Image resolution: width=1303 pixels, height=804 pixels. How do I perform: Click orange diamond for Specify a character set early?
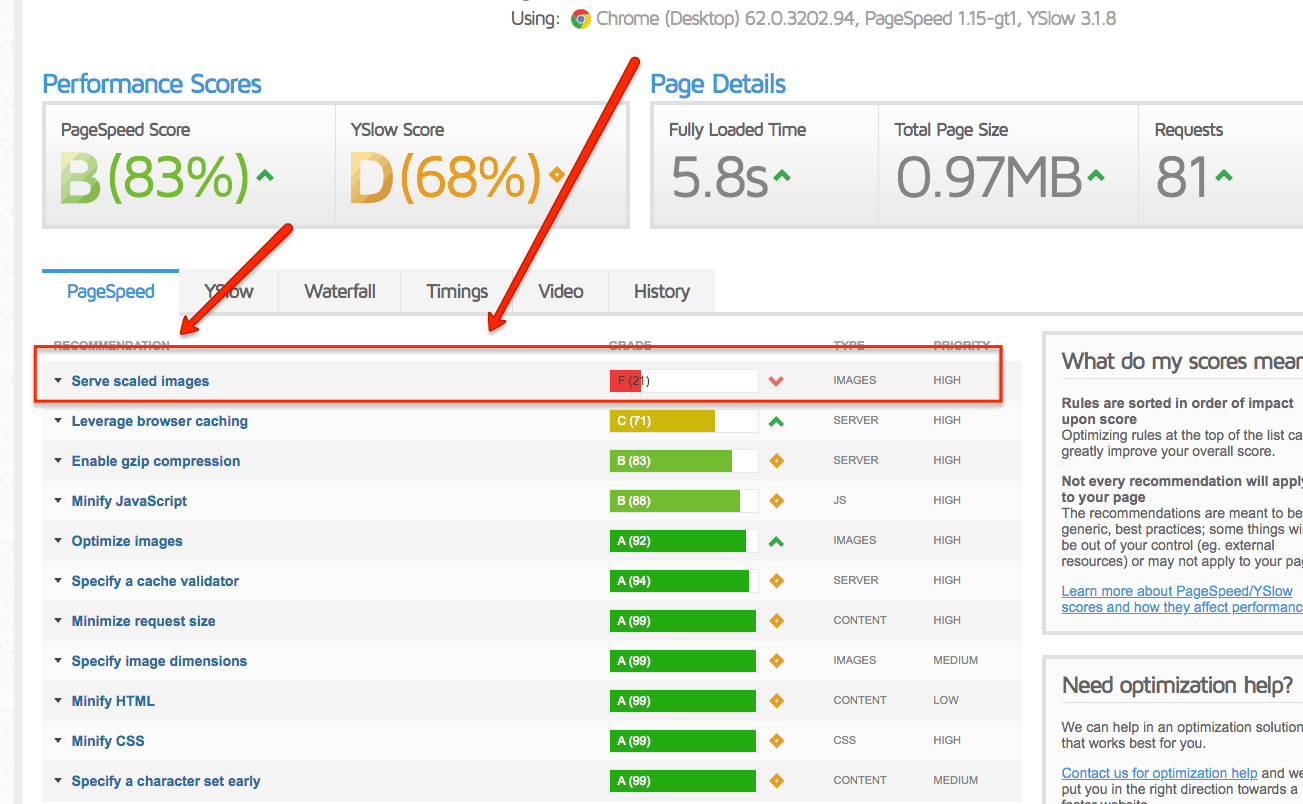point(776,781)
